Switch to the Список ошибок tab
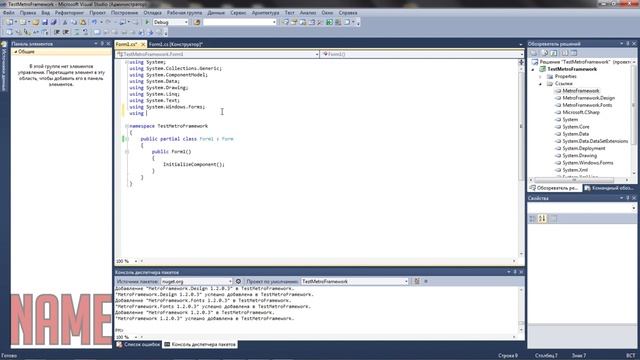Image resolution: width=640 pixels, height=360 pixels. pyautogui.click(x=138, y=344)
